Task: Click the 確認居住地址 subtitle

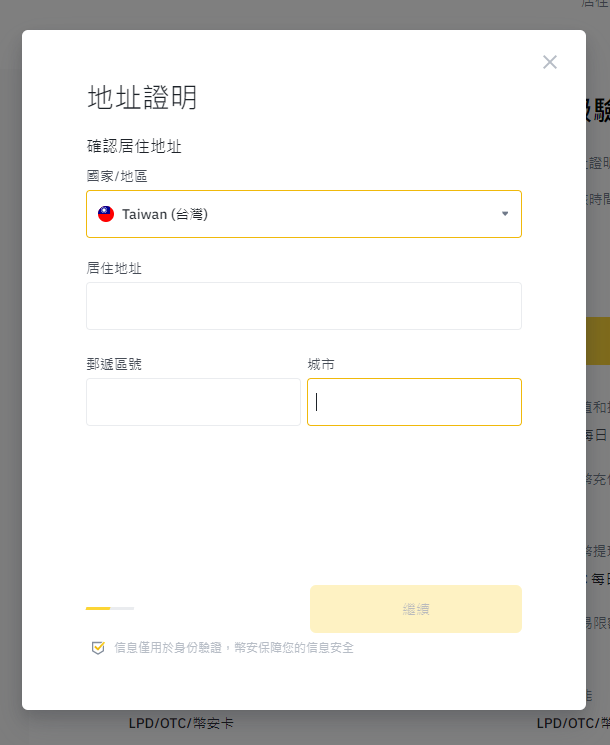Action: (x=134, y=147)
